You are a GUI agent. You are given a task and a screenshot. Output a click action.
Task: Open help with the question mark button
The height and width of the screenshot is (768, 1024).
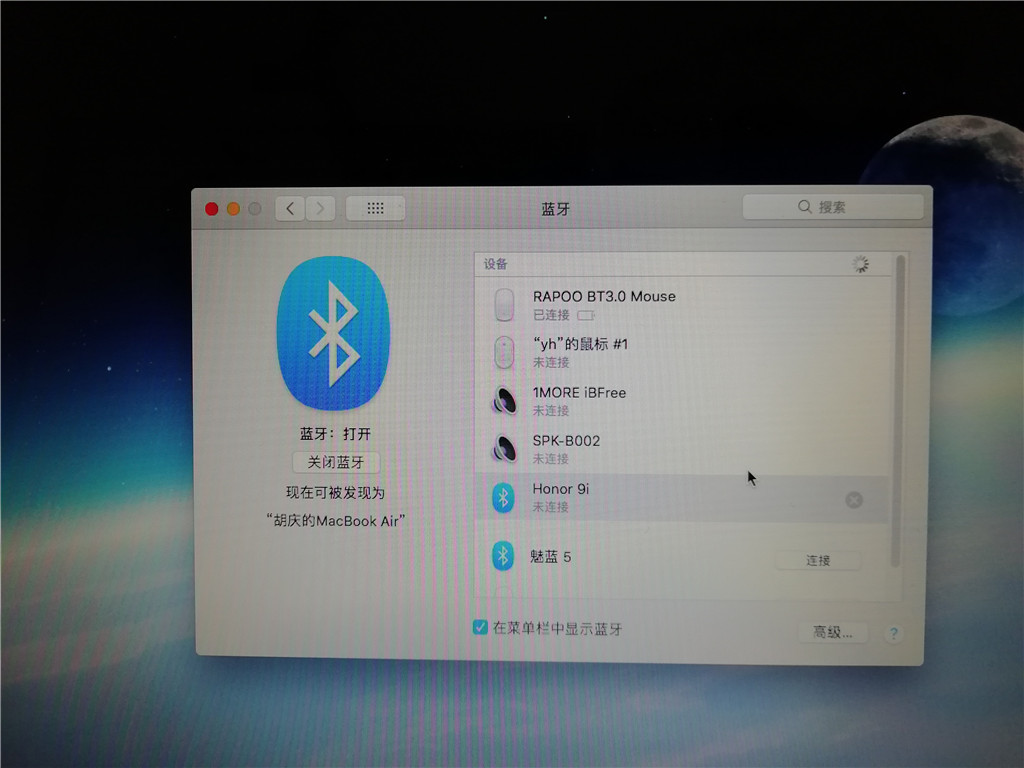tap(893, 633)
